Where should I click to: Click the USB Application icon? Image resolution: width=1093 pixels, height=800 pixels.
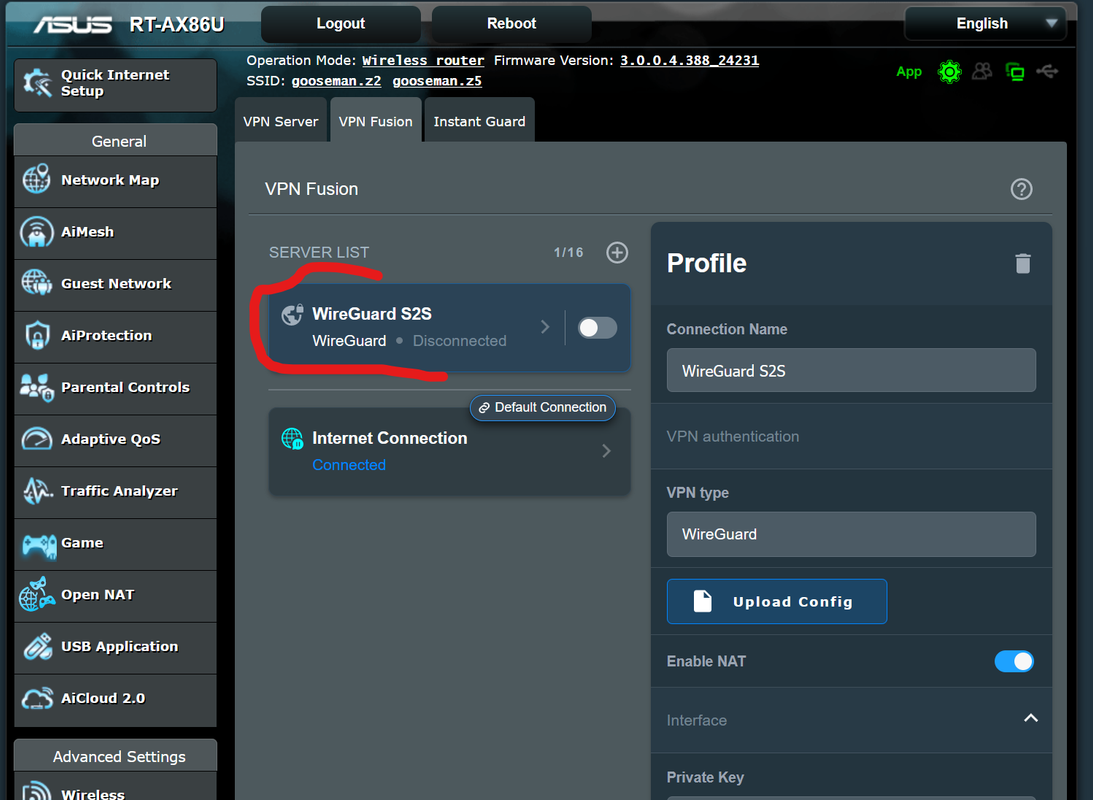coord(38,646)
